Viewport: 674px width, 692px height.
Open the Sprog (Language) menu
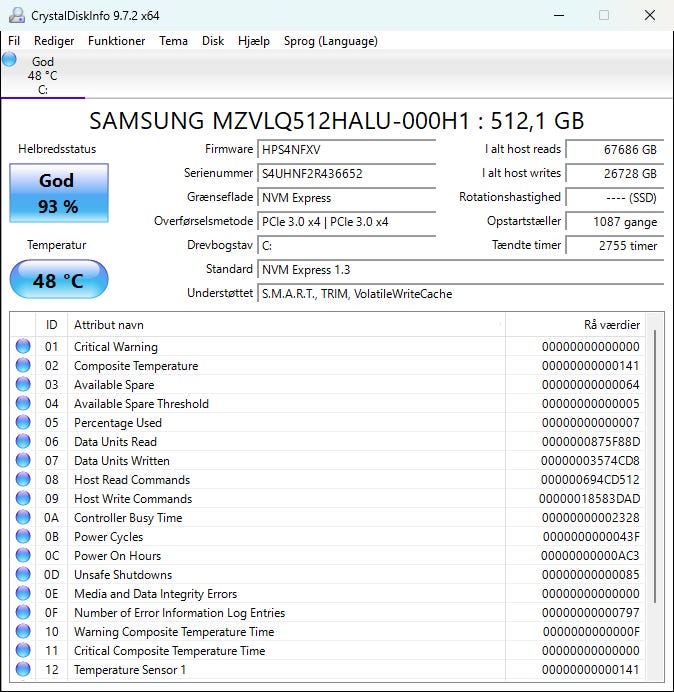coord(331,41)
